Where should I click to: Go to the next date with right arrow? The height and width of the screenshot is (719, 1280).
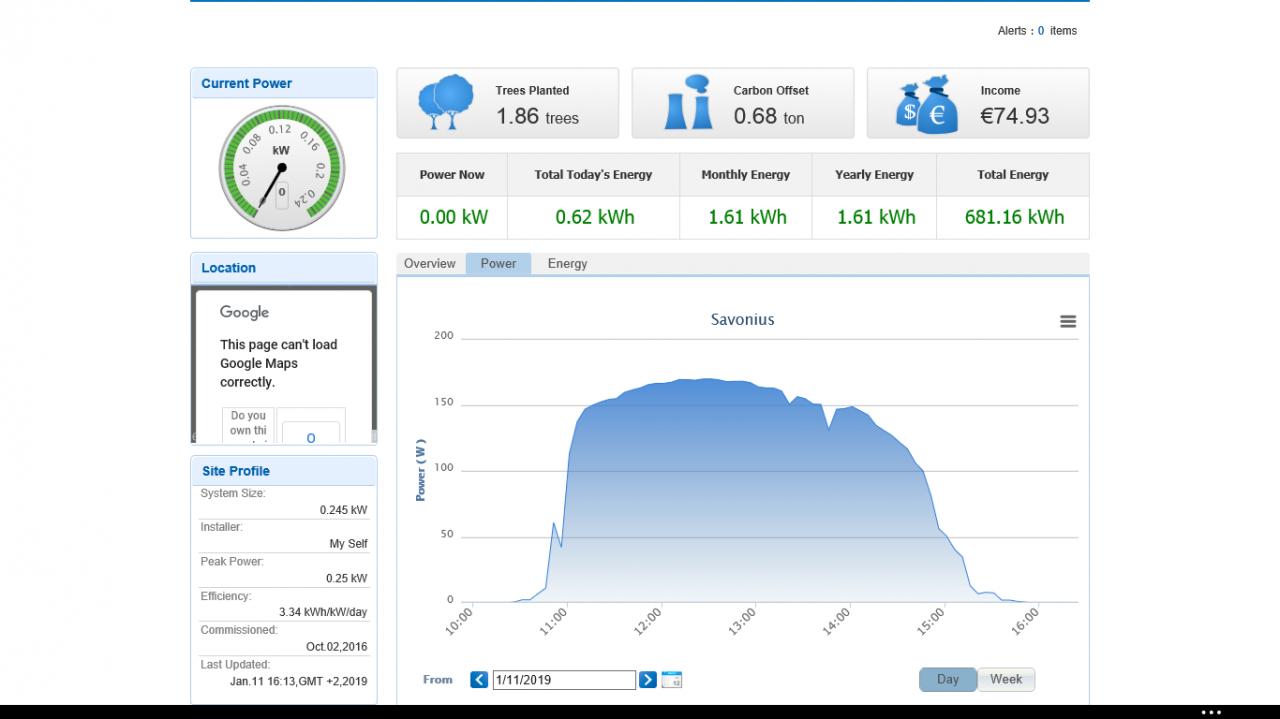[x=648, y=680]
